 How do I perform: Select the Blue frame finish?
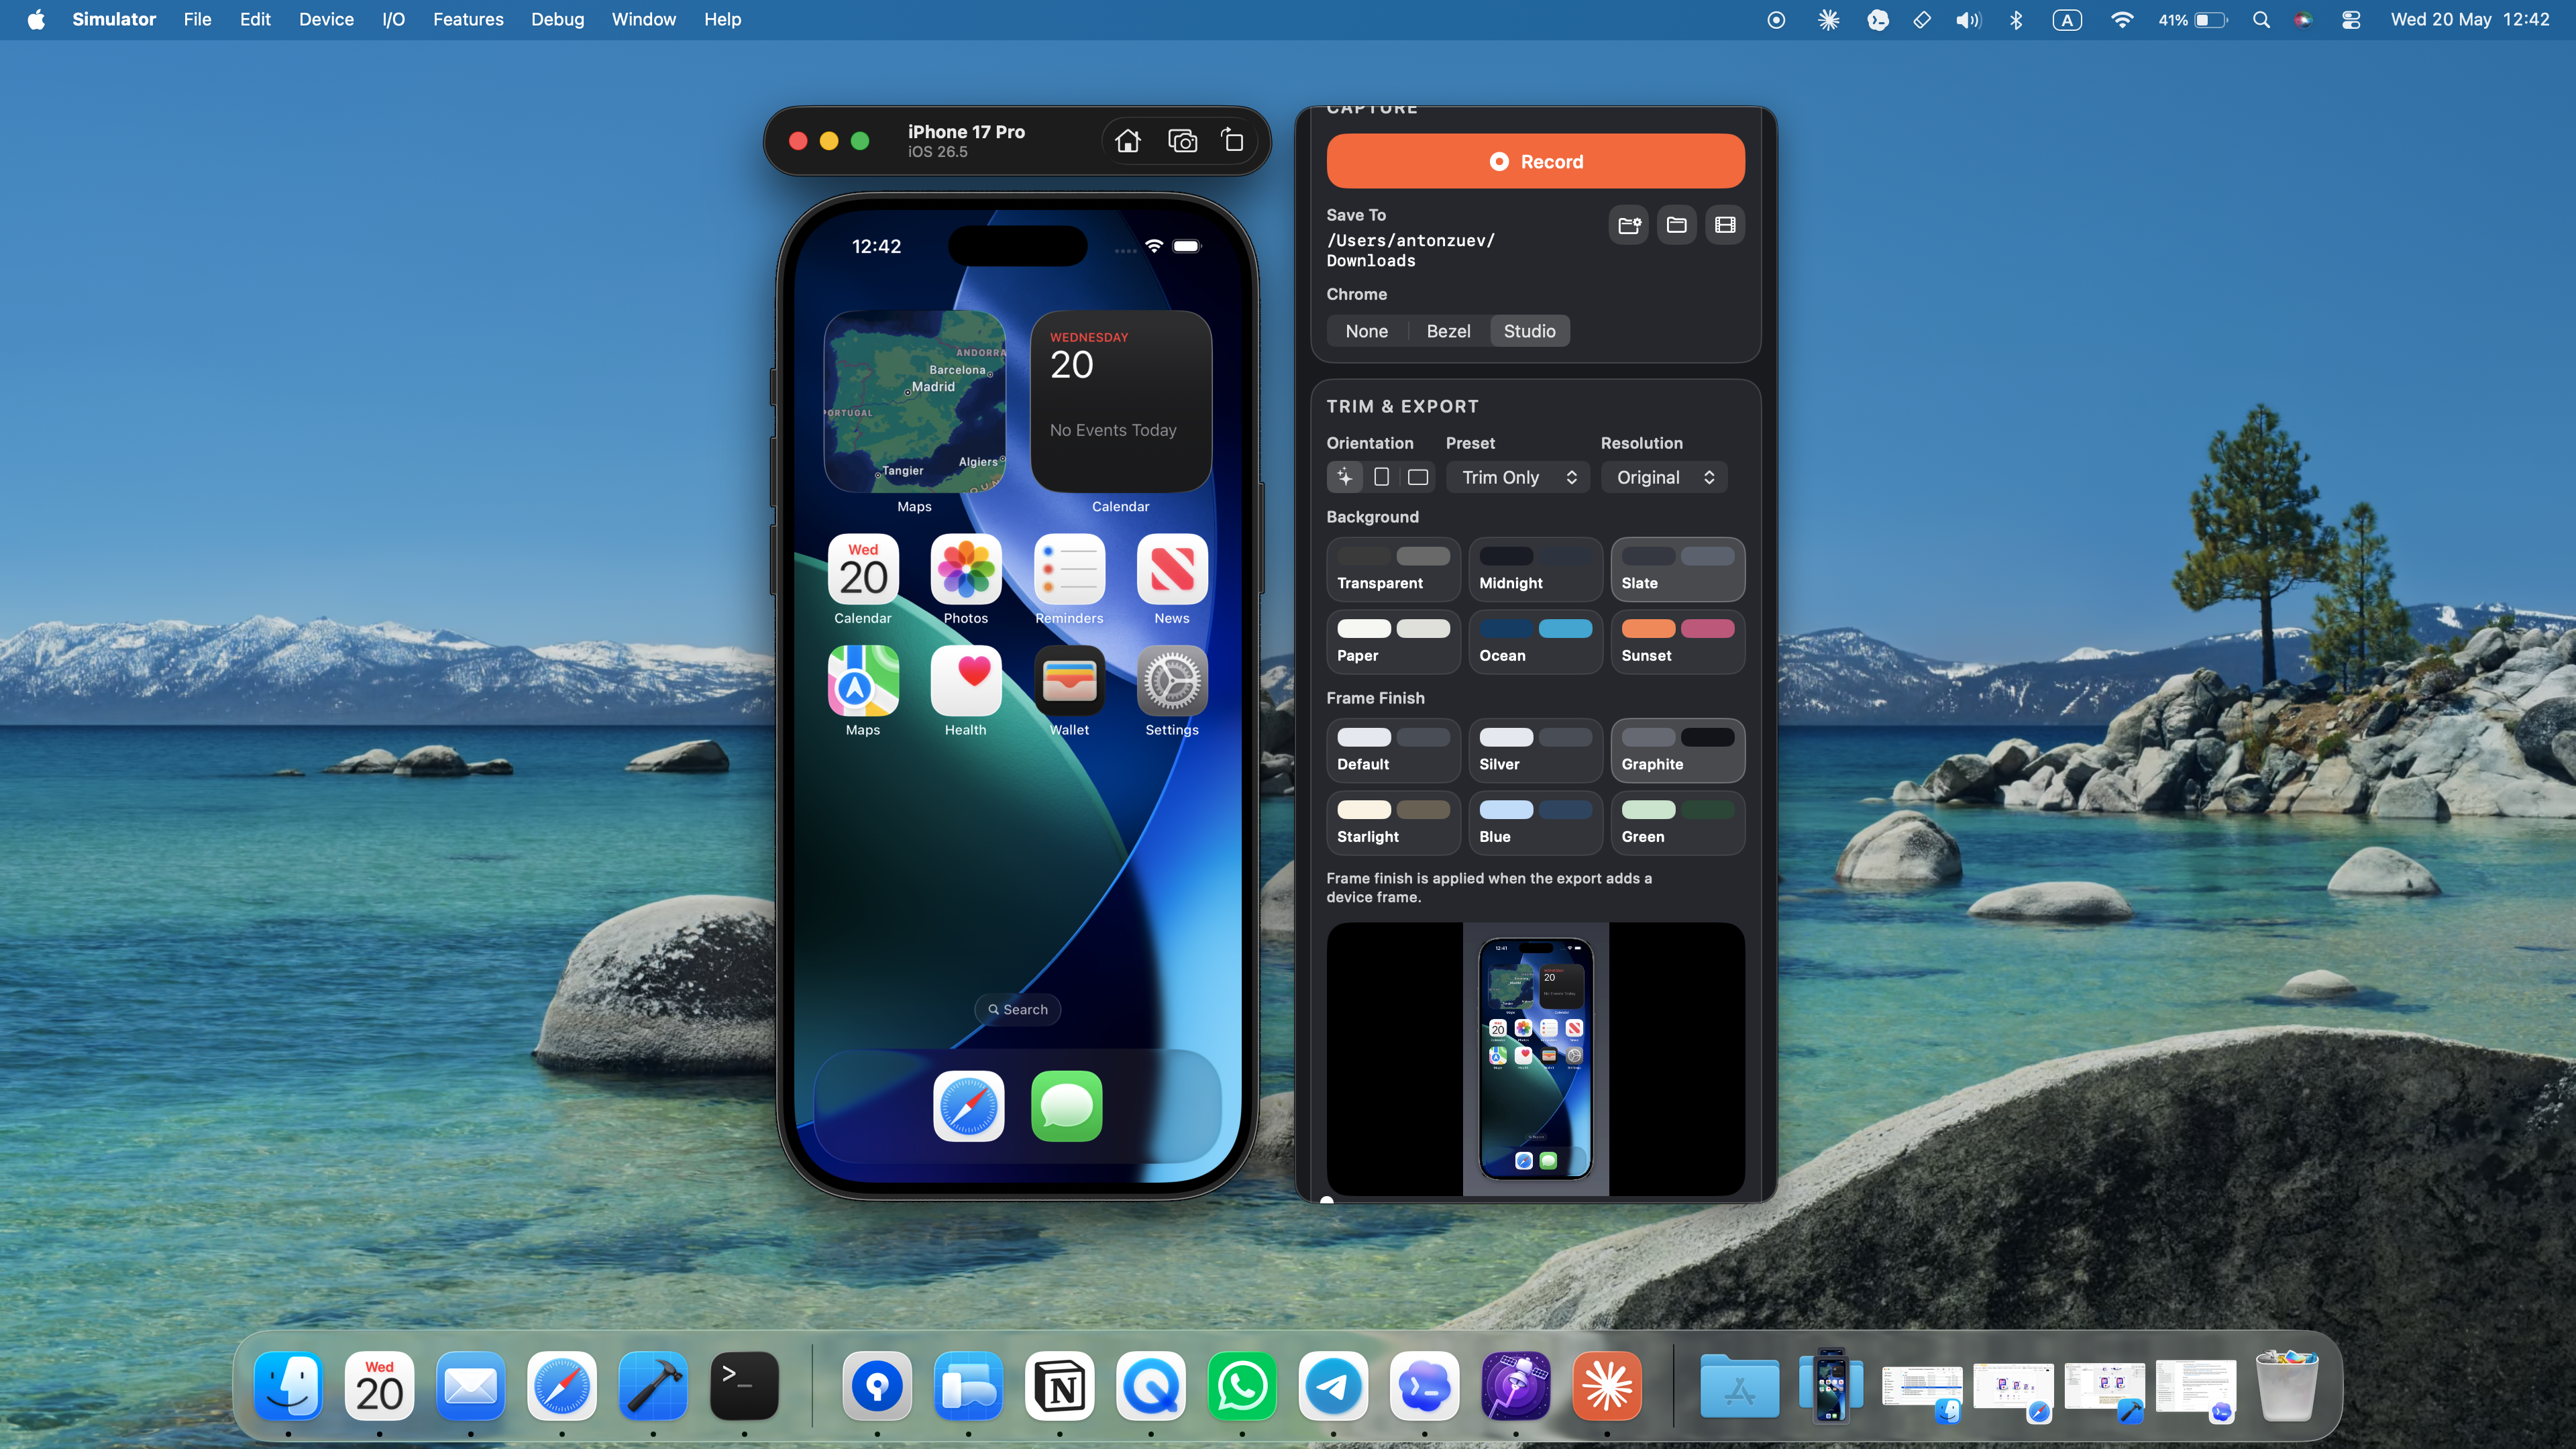[x=1535, y=823]
